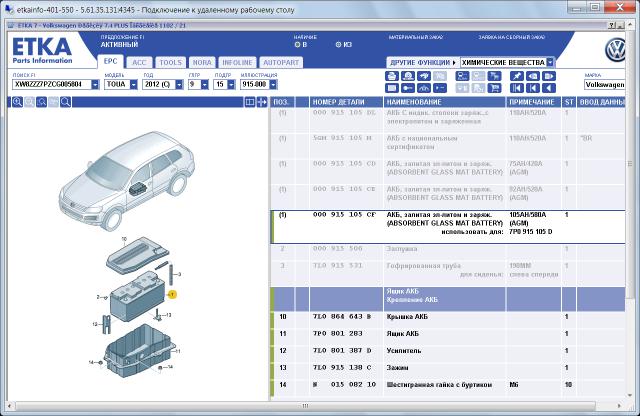Click the large magnifier icon on illustration bar

click(x=65, y=102)
